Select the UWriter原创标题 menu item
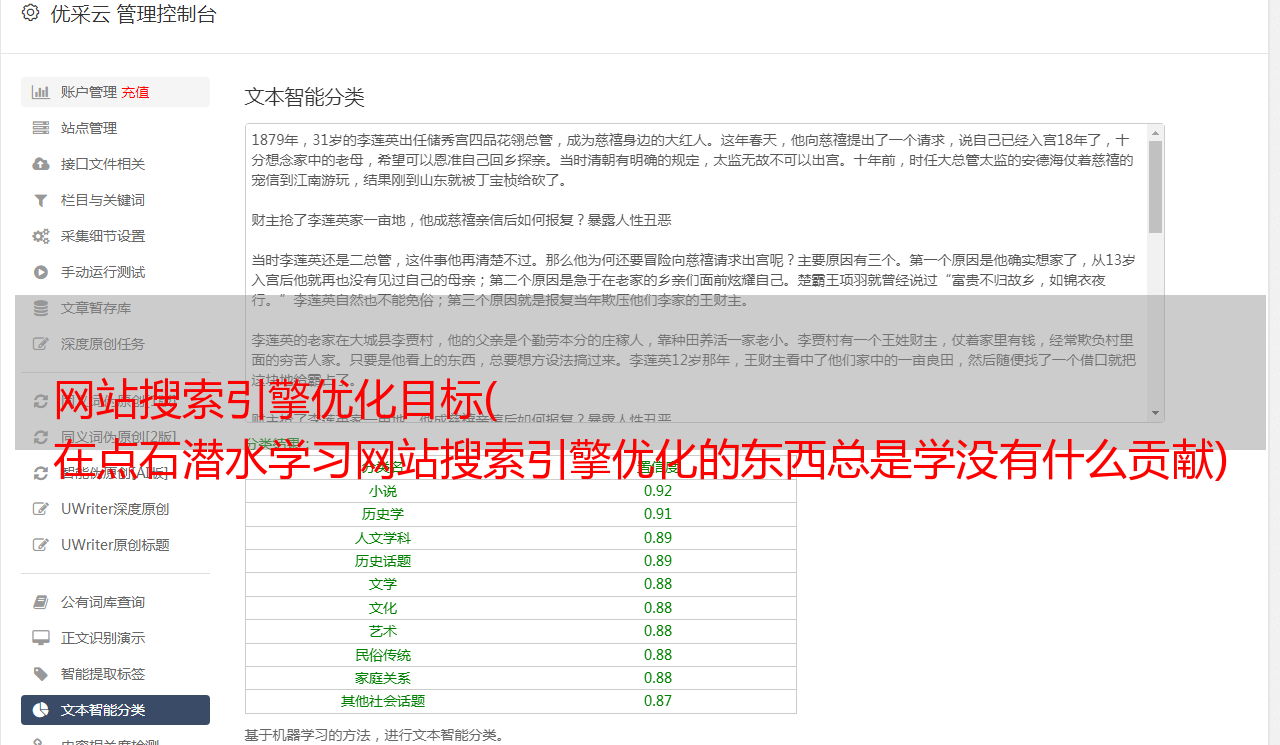Viewport: 1280px width, 745px height. pyautogui.click(x=115, y=545)
